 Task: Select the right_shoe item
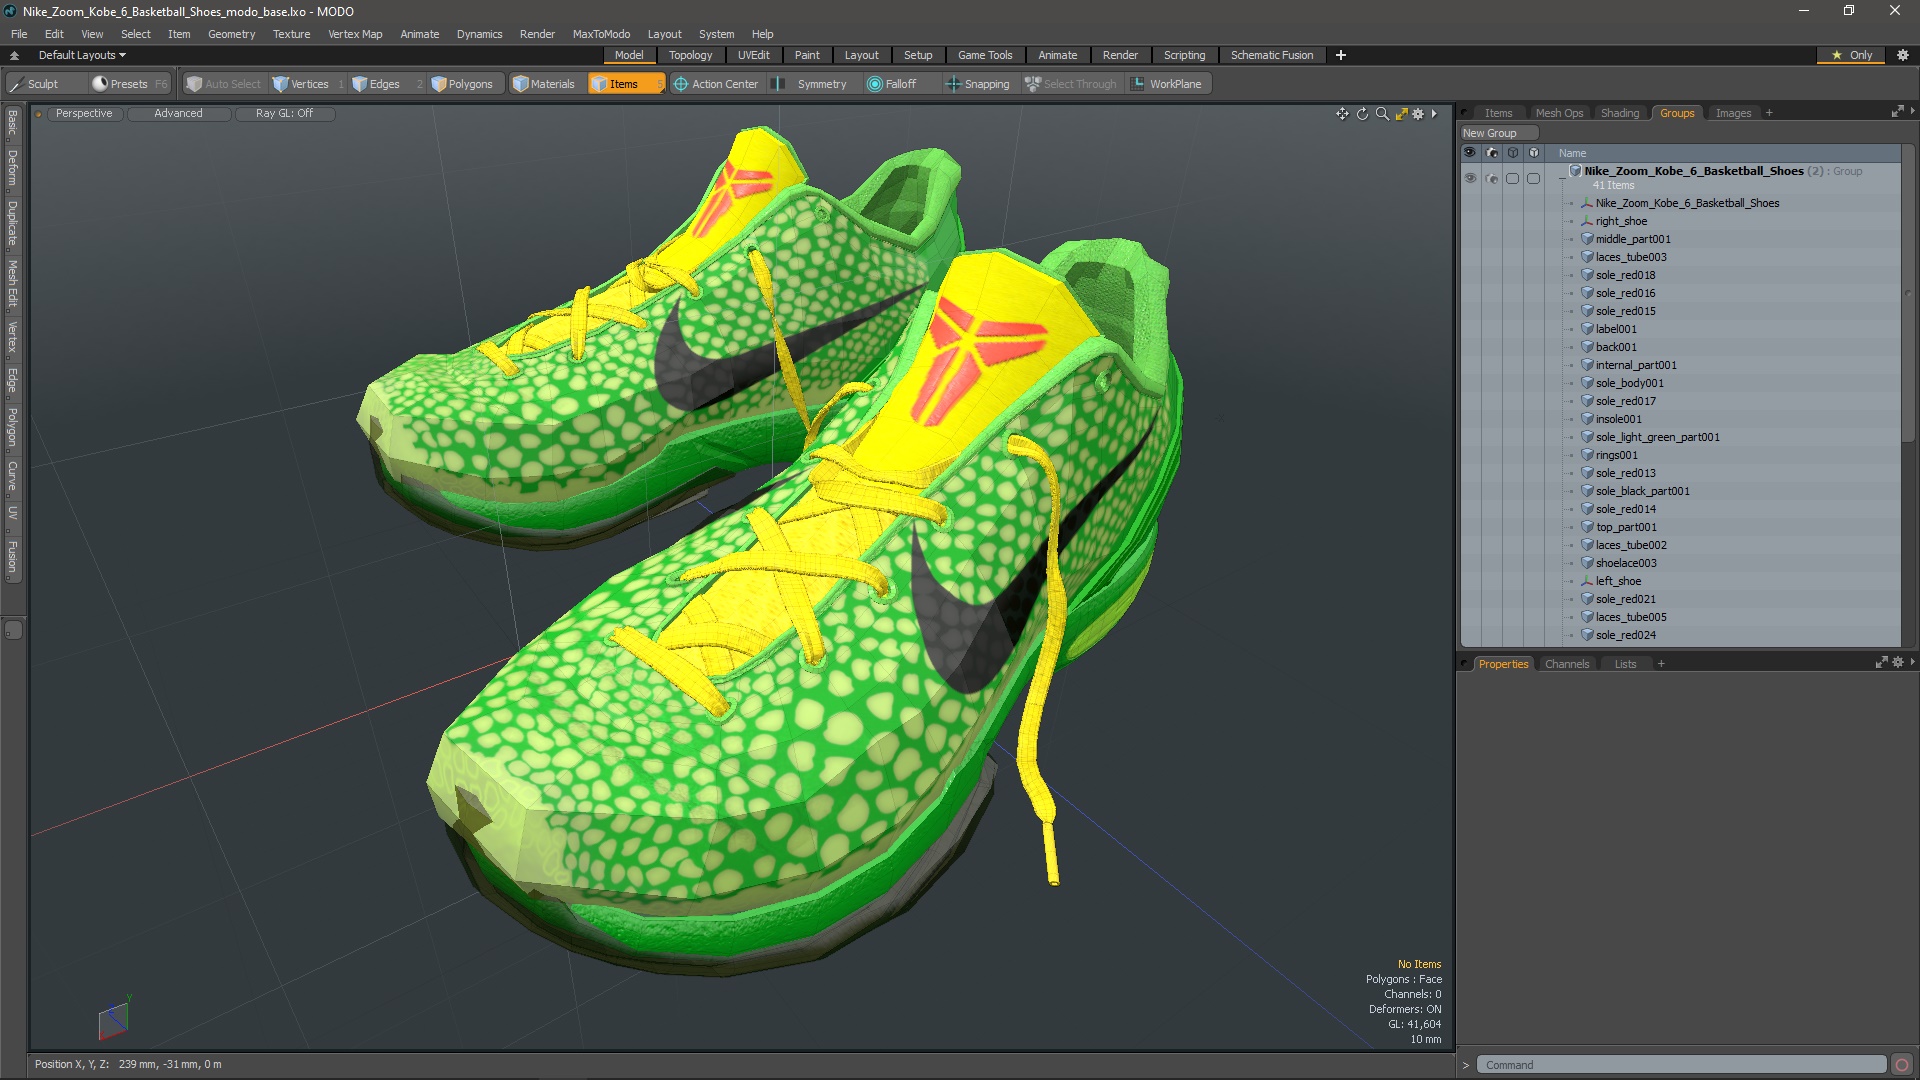(x=1621, y=221)
